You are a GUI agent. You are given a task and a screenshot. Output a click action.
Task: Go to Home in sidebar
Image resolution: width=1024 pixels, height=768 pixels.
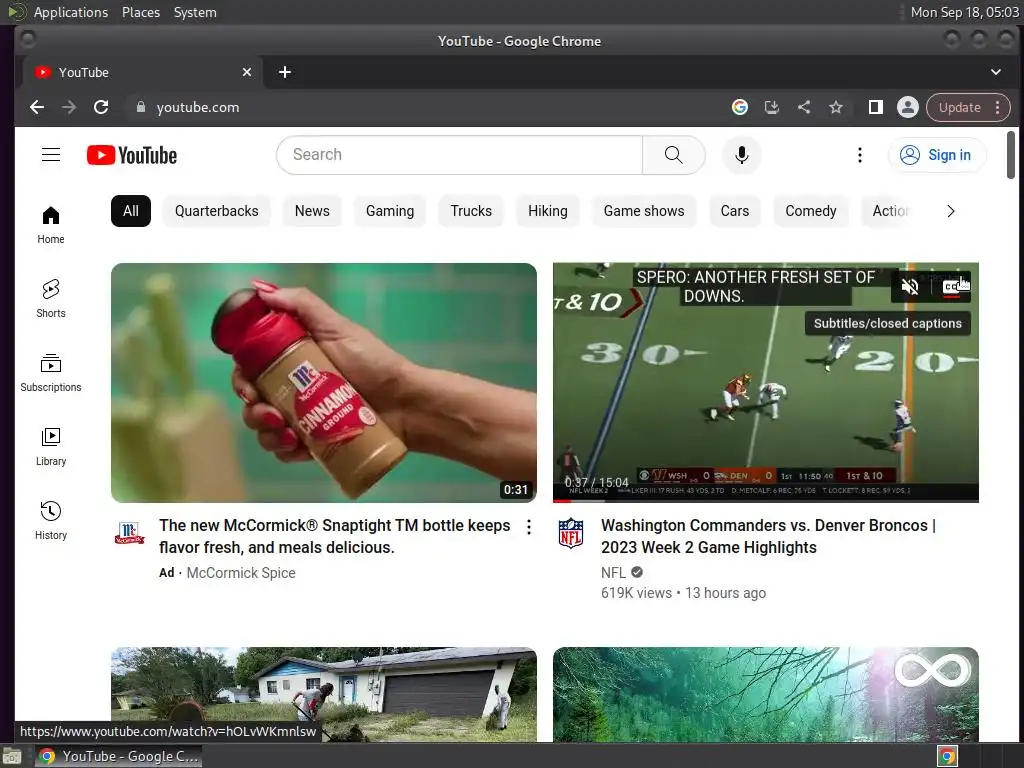(51, 225)
